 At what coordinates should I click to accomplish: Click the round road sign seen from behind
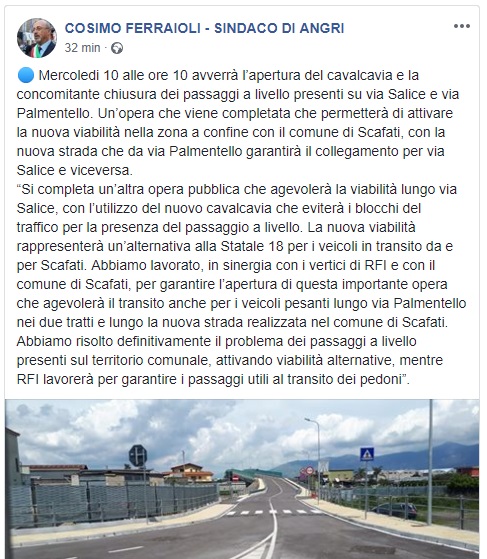[138, 455]
